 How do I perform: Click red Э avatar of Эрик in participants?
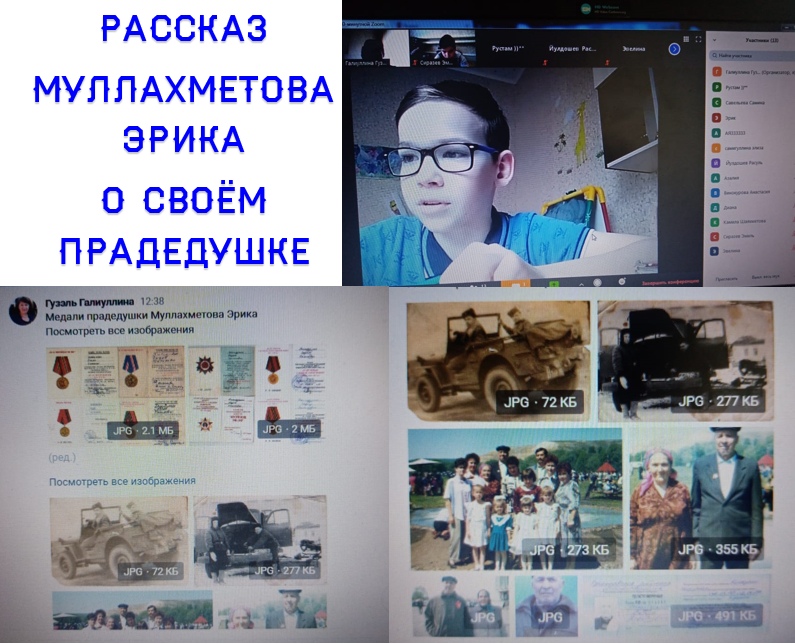tap(716, 118)
